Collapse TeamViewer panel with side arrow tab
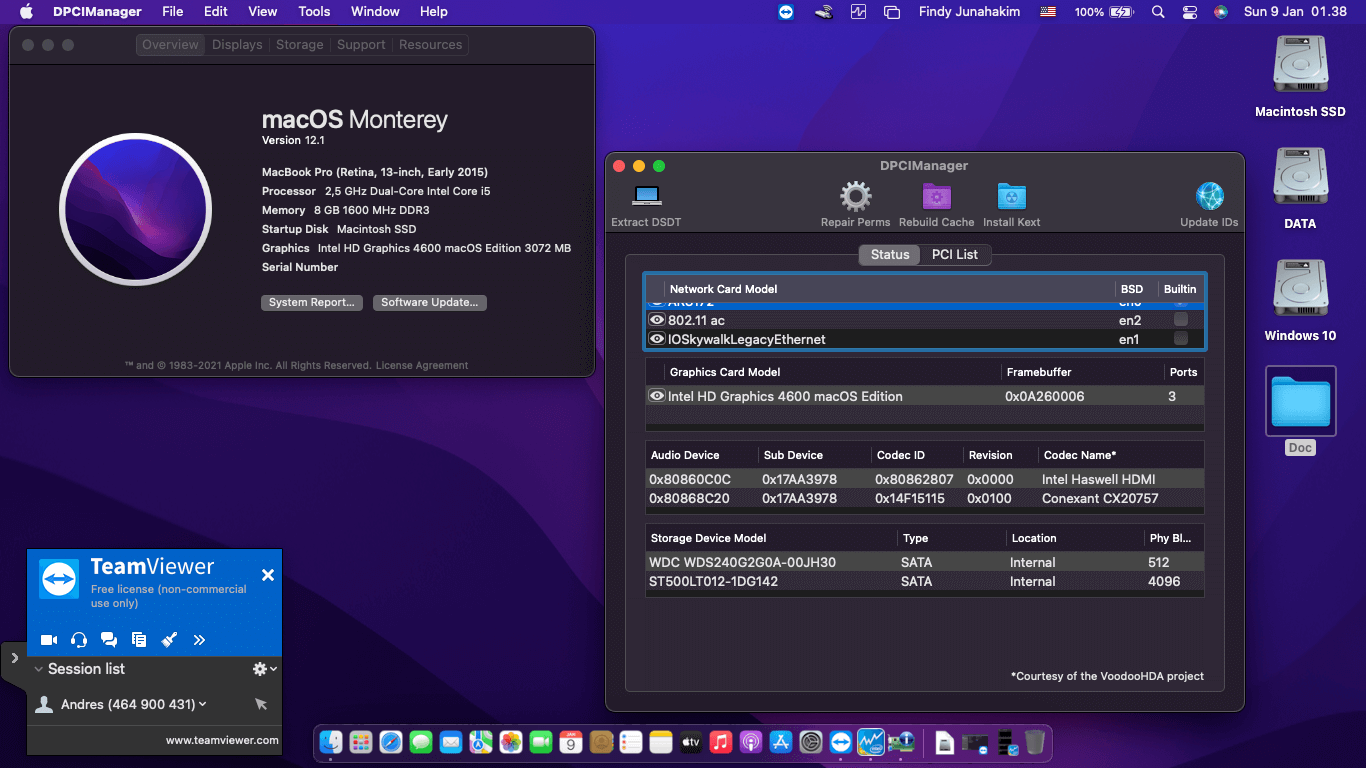 14,658
